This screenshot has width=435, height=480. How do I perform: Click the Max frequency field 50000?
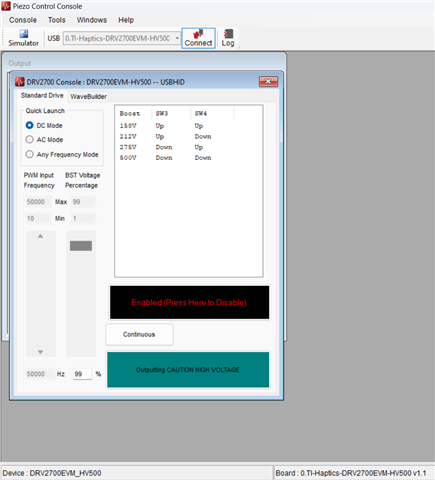click(38, 202)
